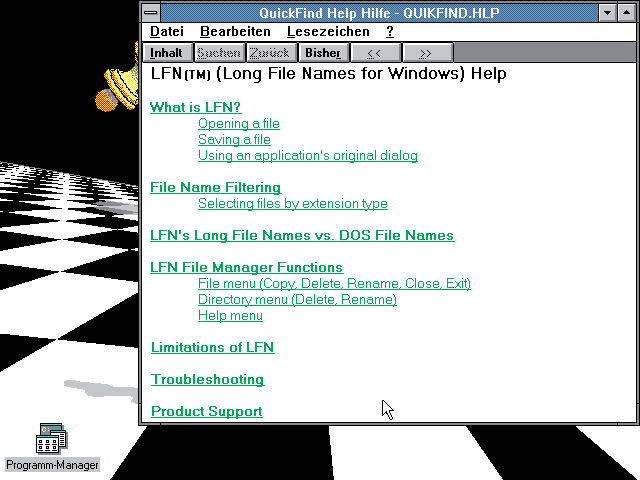Follow the "Directory menu (Delete, Rename)" link
Image resolution: width=640 pixels, height=480 pixels.
click(x=297, y=299)
